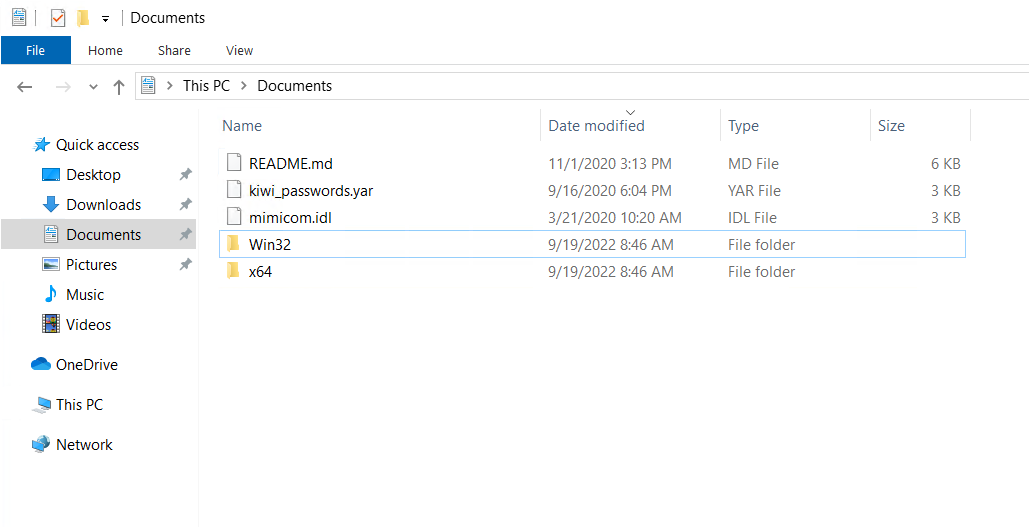1029x527 pixels.
Task: Click the pin icon next to Desktop
Action: coord(186,175)
